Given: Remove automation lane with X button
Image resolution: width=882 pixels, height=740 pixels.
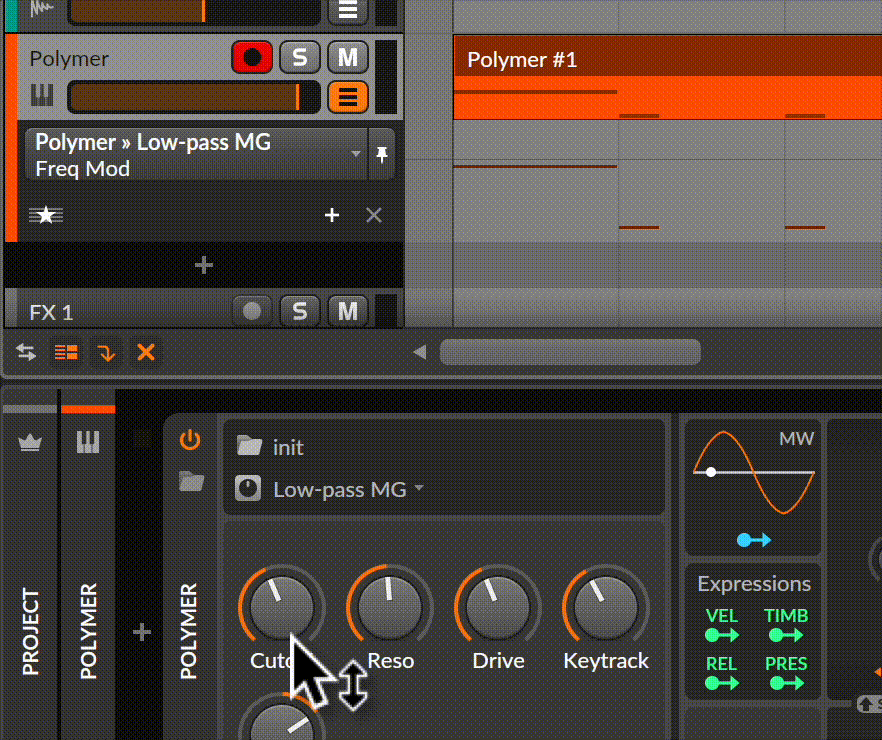Looking at the screenshot, I should (x=374, y=215).
